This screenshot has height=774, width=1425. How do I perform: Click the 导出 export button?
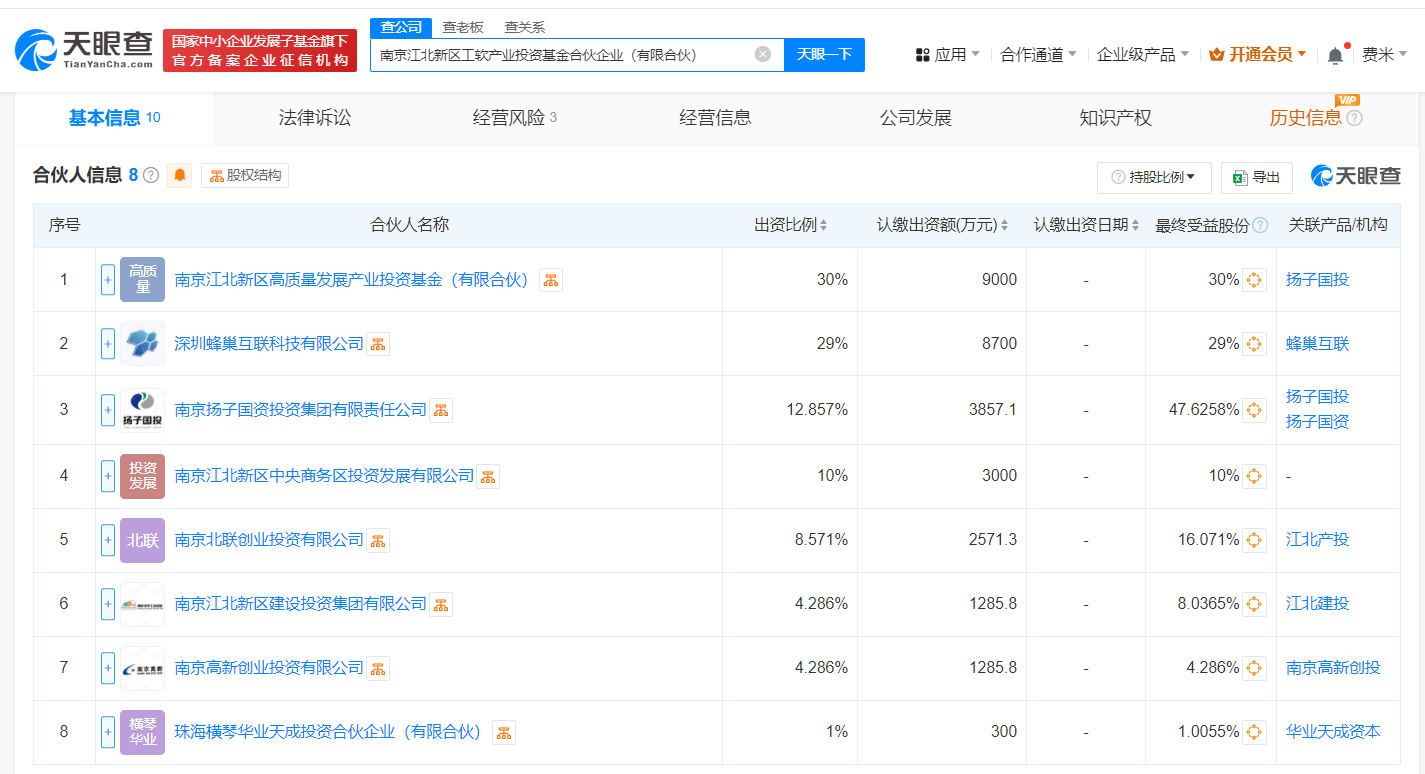point(1257,177)
